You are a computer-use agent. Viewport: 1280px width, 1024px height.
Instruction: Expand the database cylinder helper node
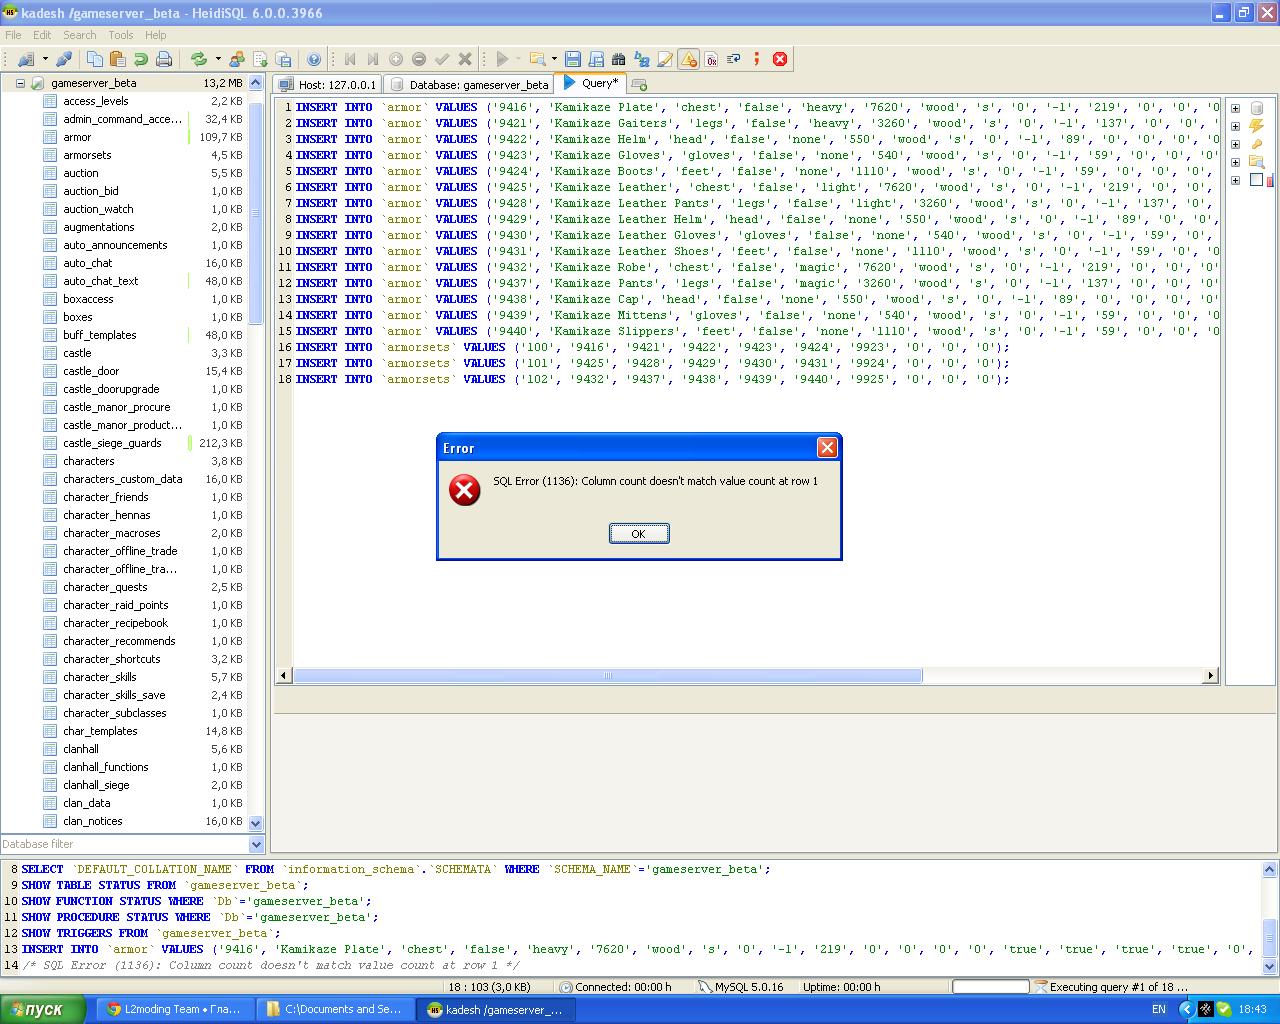point(1236,108)
